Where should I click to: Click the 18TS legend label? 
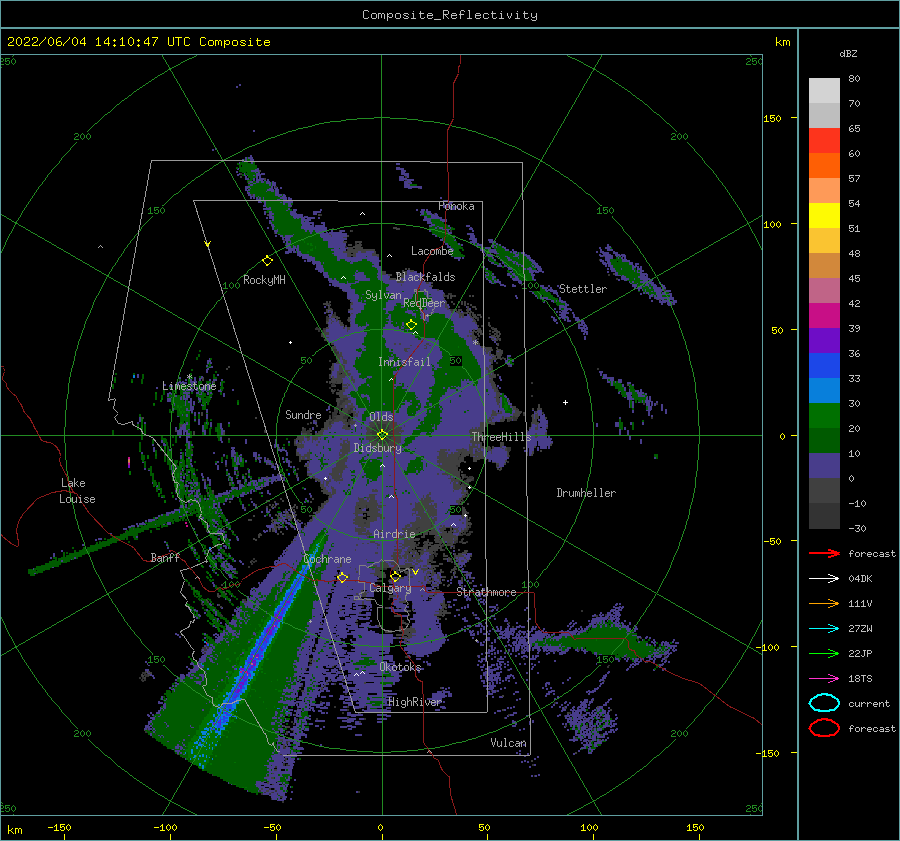[x=860, y=679]
